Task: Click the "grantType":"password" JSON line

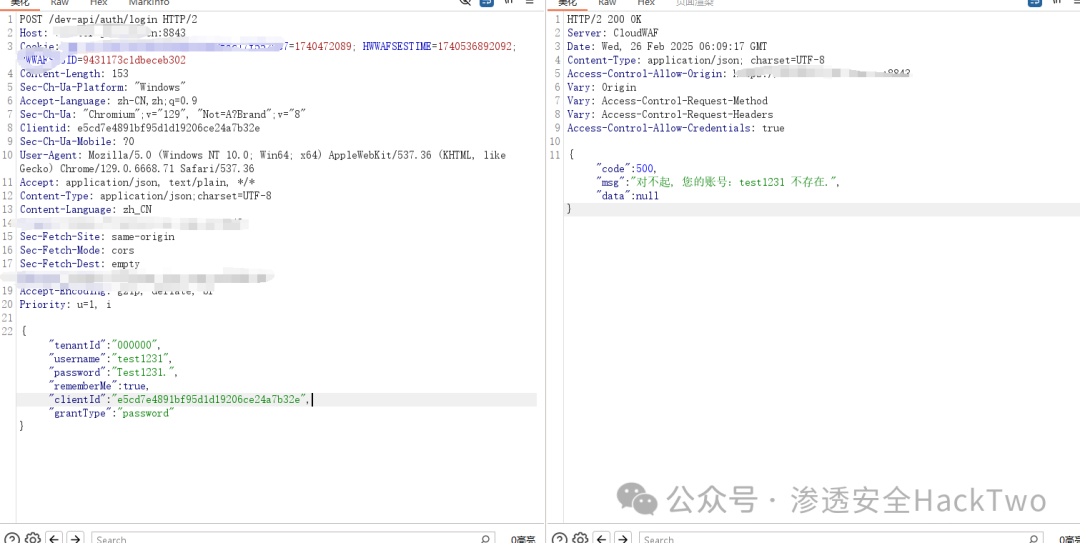Action: tap(112, 413)
